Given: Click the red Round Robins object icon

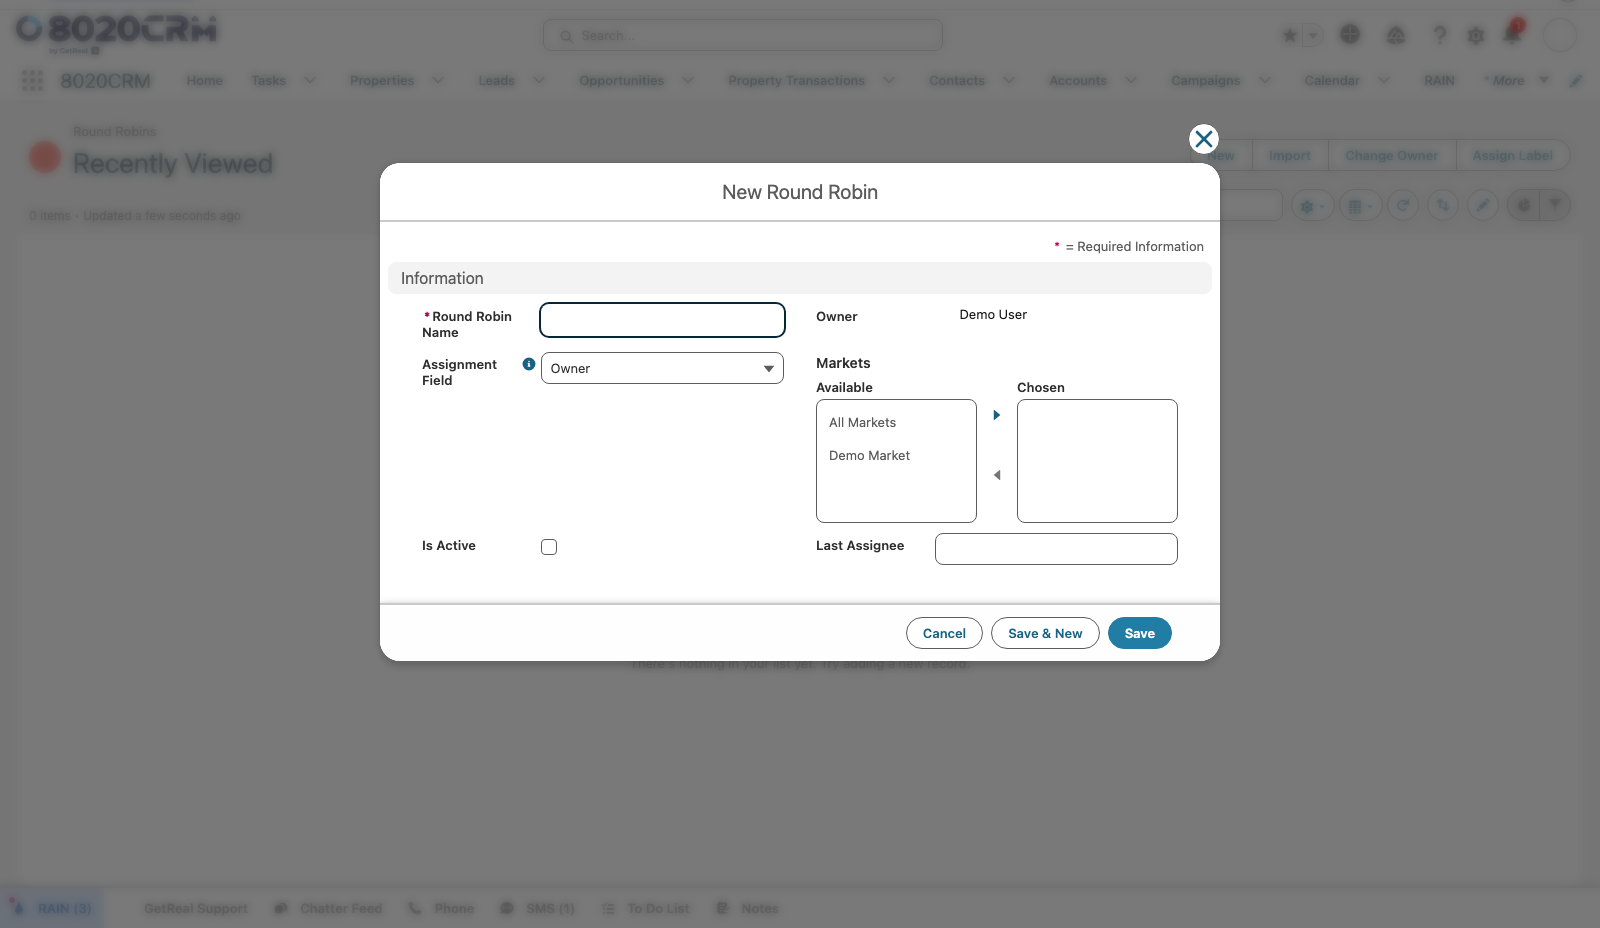Looking at the screenshot, I should click(x=45, y=157).
